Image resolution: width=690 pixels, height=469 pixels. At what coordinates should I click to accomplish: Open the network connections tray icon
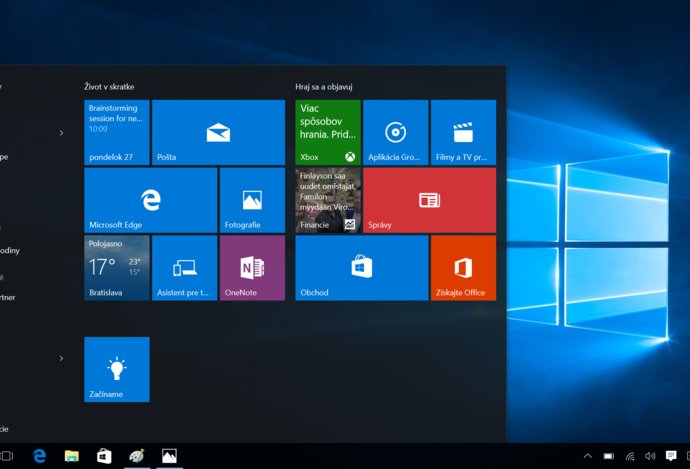(x=630, y=456)
